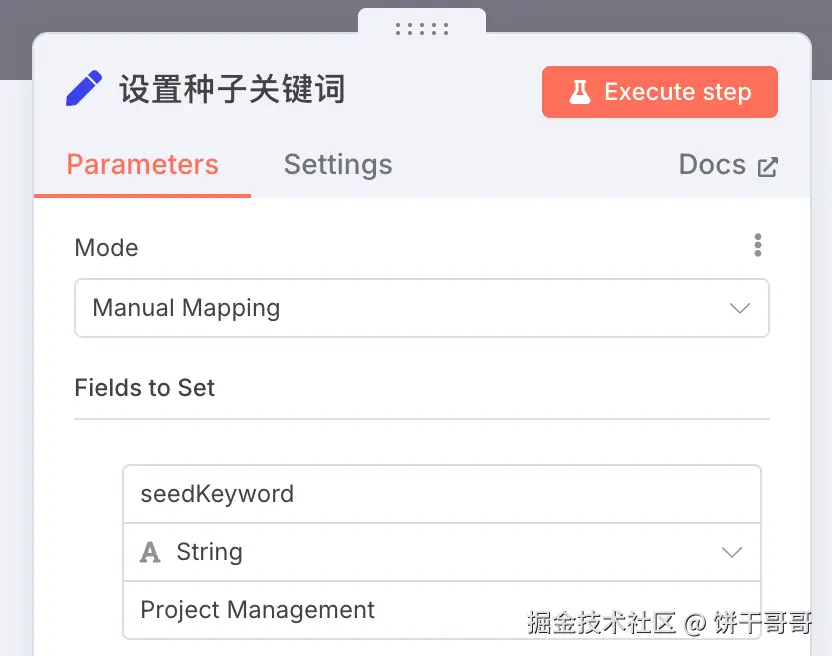The image size is (832, 656).
Task: Click the blue pencil node icon
Action: click(84, 88)
